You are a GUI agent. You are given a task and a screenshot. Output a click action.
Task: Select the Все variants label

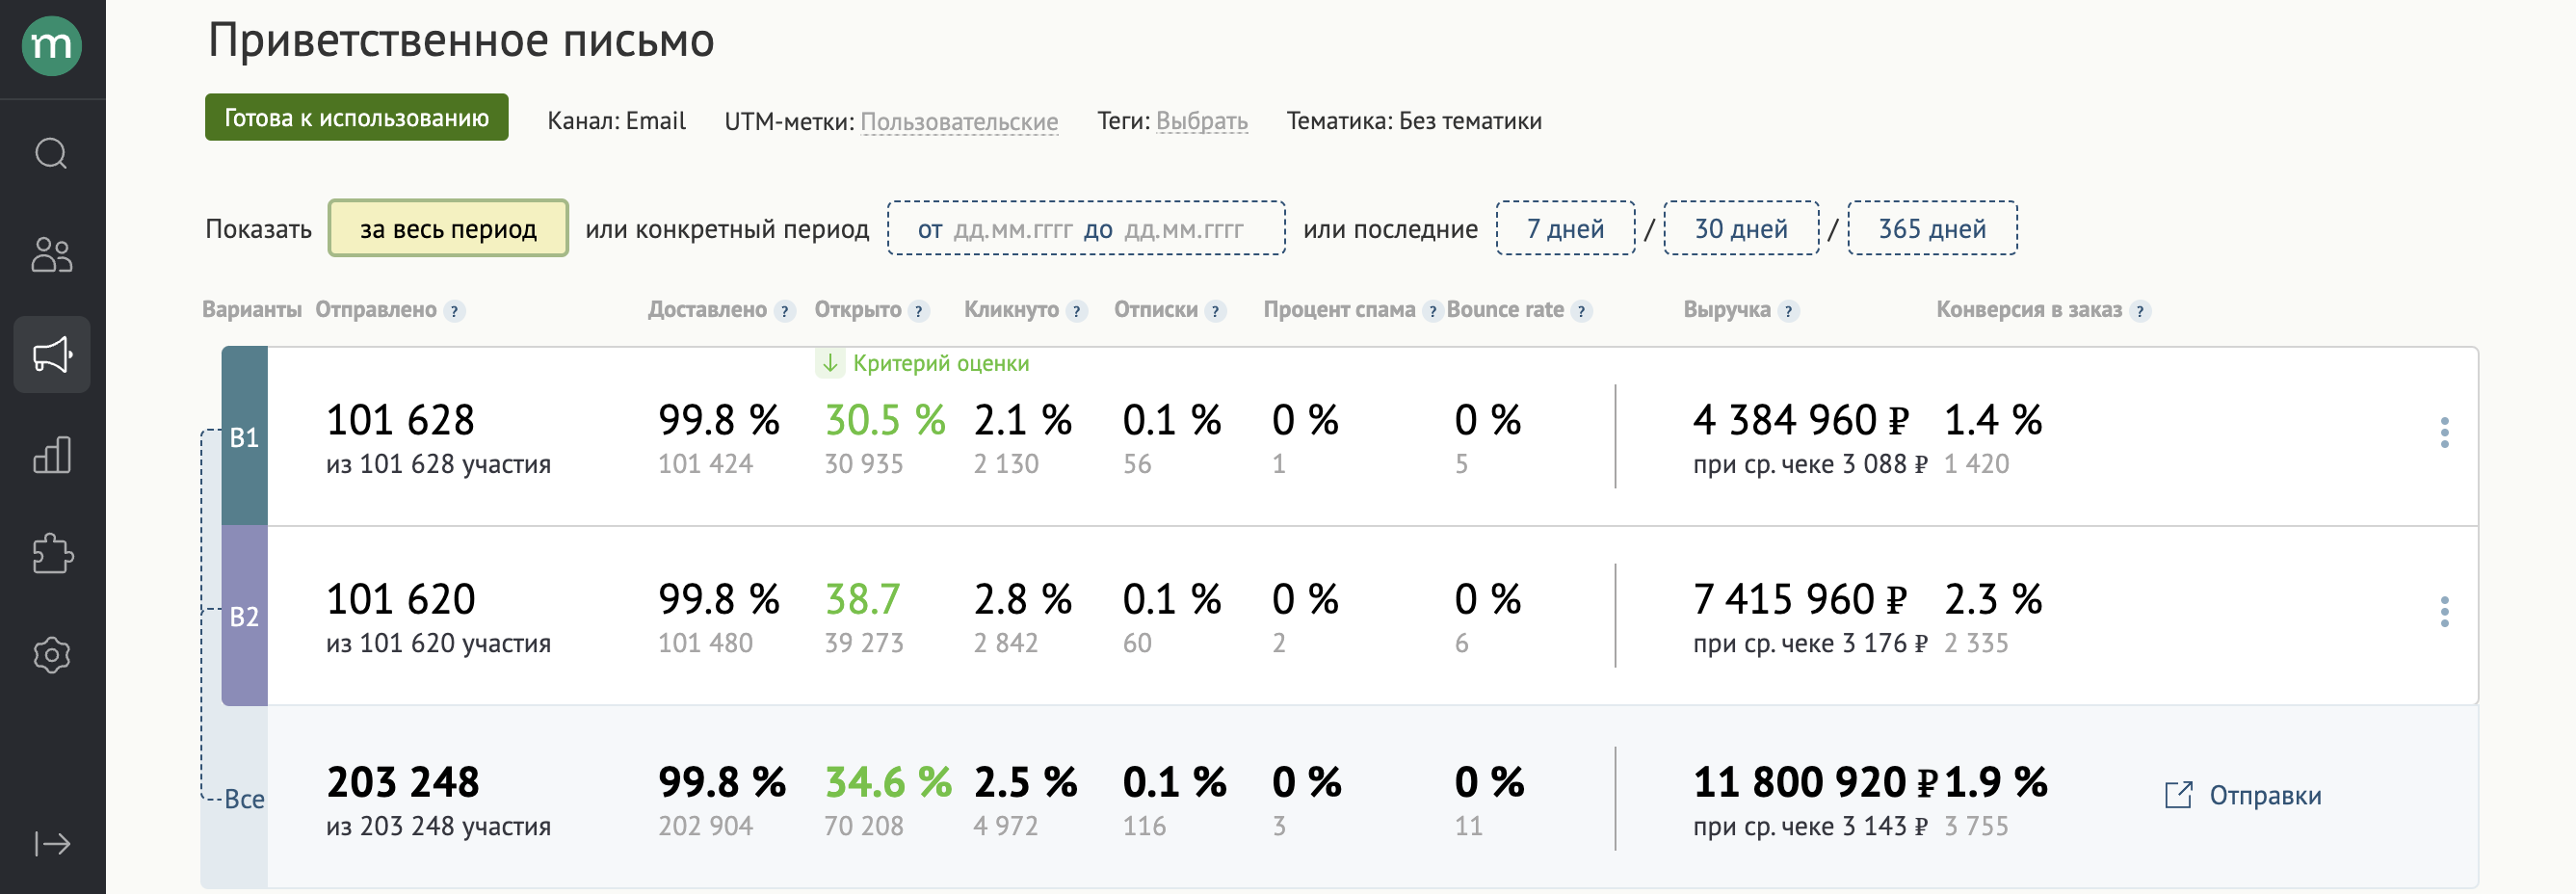pos(244,799)
